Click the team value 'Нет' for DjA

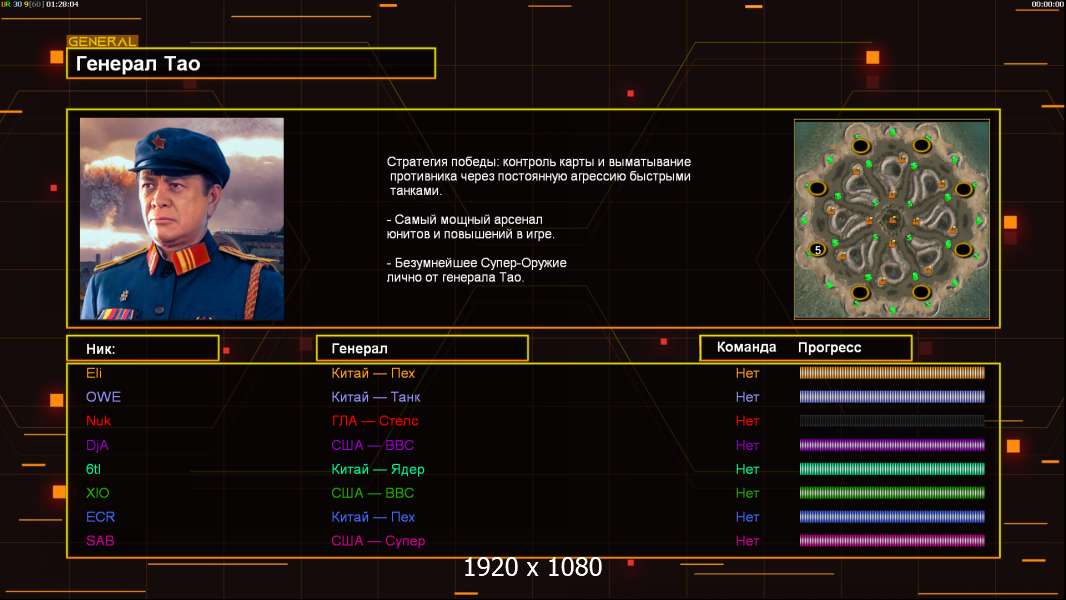click(x=747, y=445)
